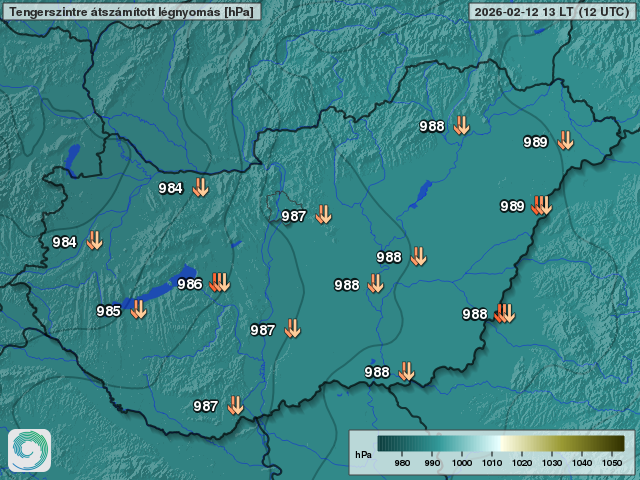Click the arrow beside the southernmost 988 reading
The image size is (640, 480).
pos(406,372)
